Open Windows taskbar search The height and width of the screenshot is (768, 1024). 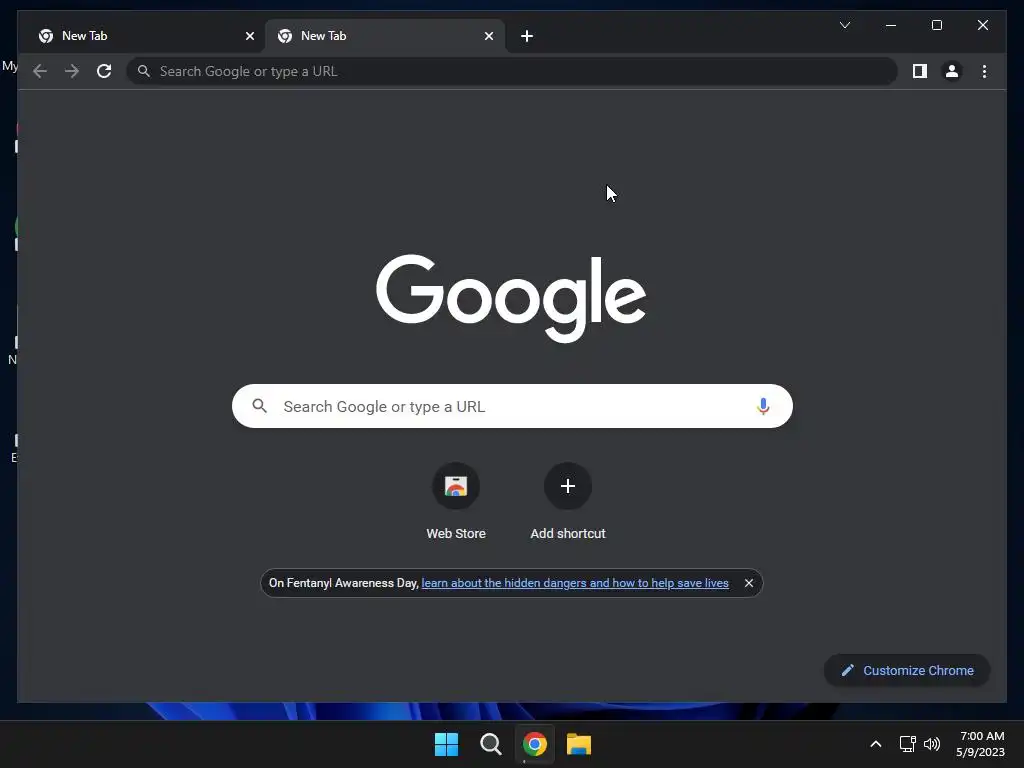(490, 744)
